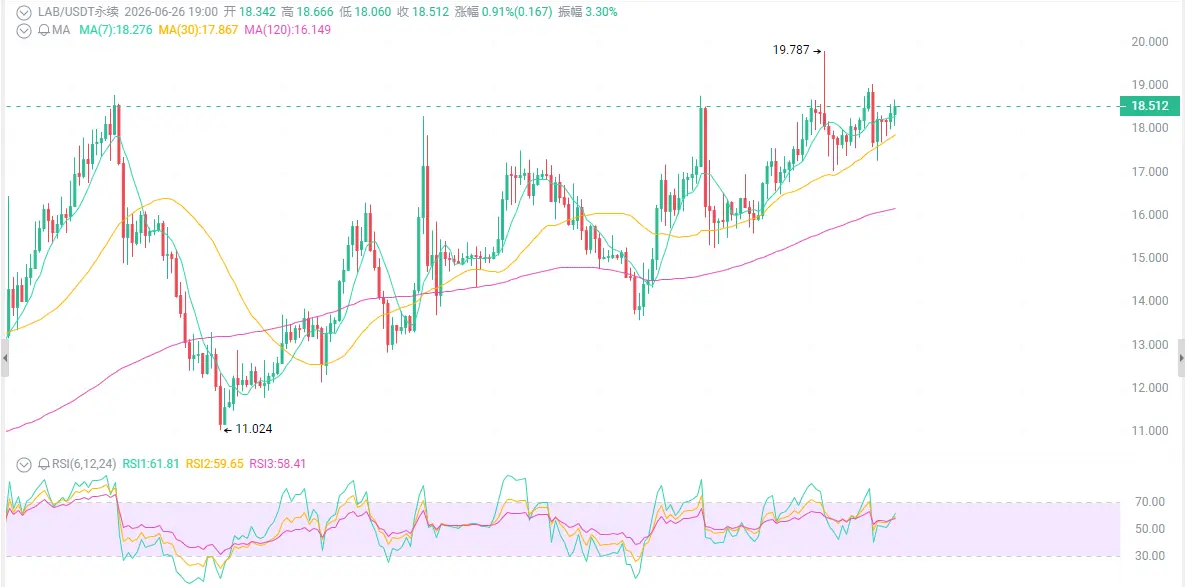Click the 13.000 price axis label

point(1150,344)
